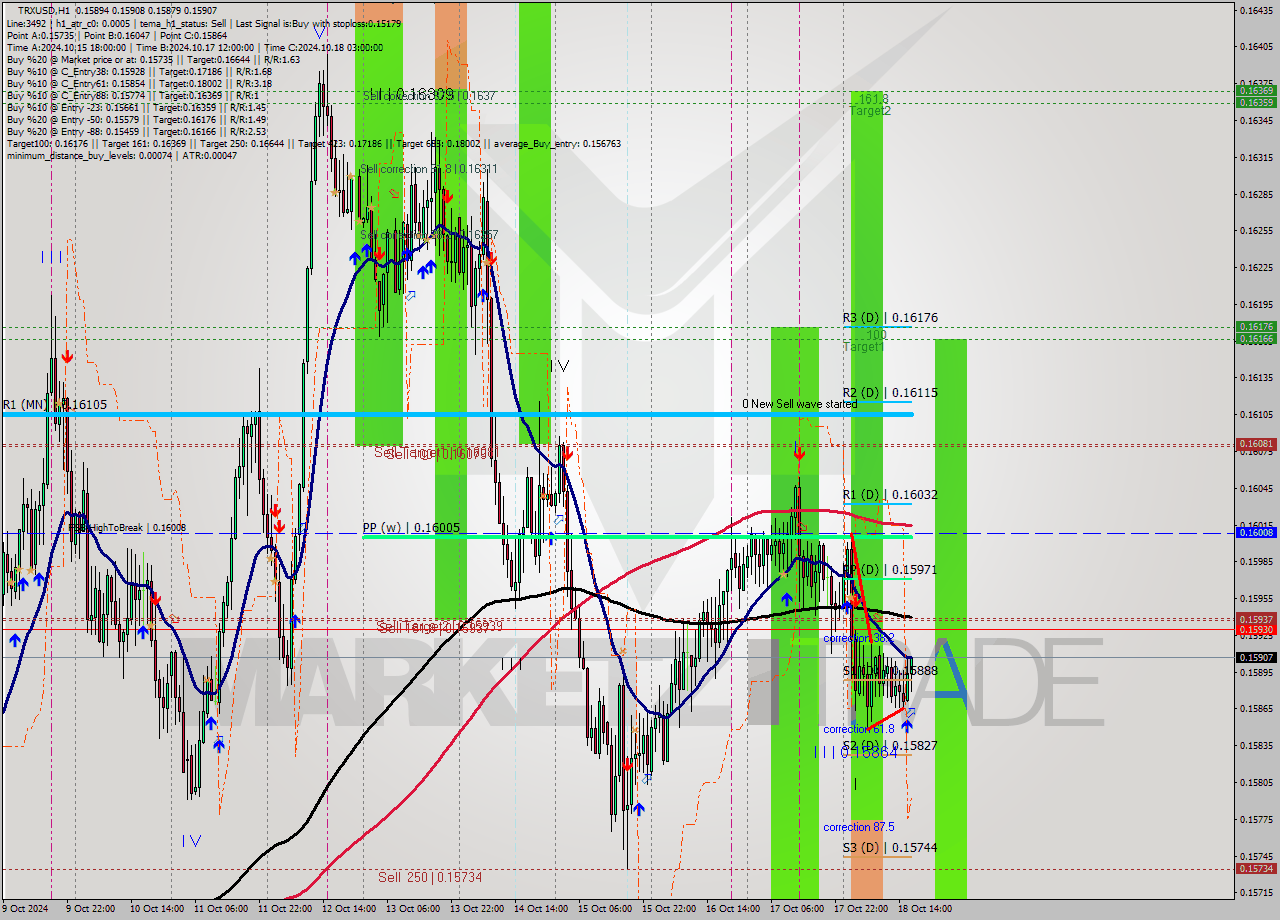Click the 'Target2' label
This screenshot has height=920, width=1280.
pyautogui.click(x=870, y=111)
